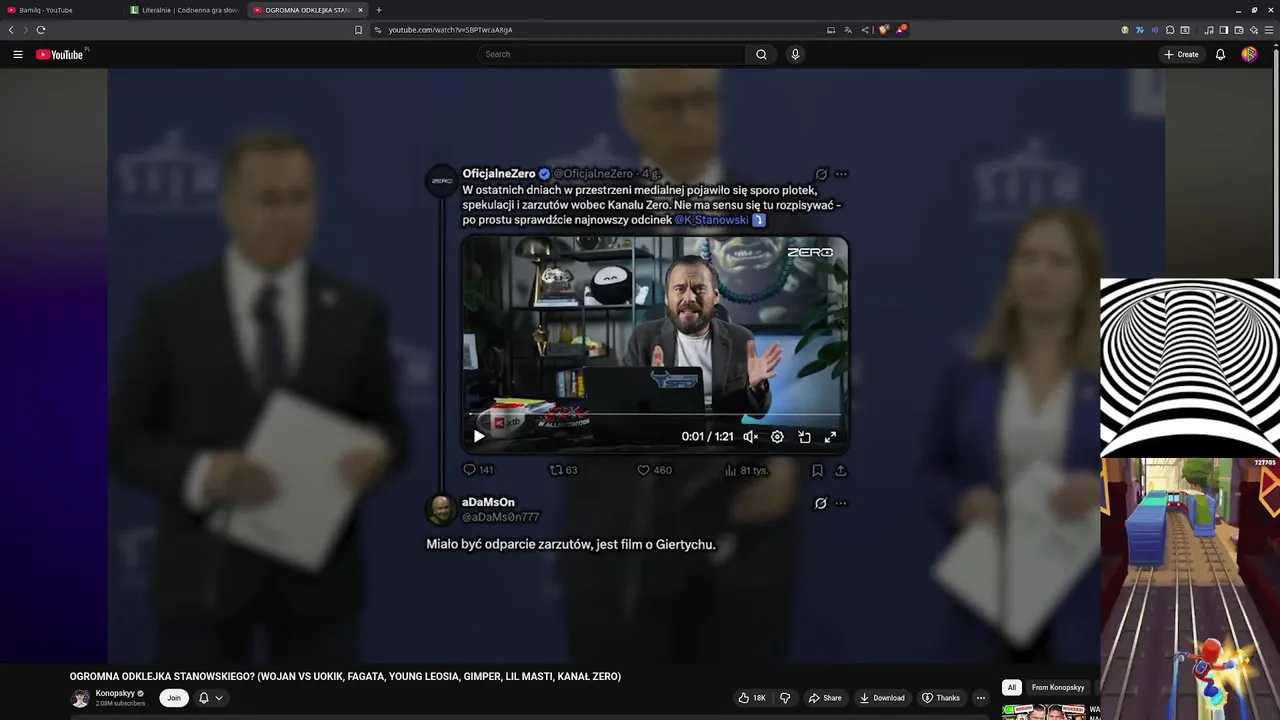The height and width of the screenshot is (720, 1280).
Task: Switch to the Literalnie tab
Action: tap(184, 10)
